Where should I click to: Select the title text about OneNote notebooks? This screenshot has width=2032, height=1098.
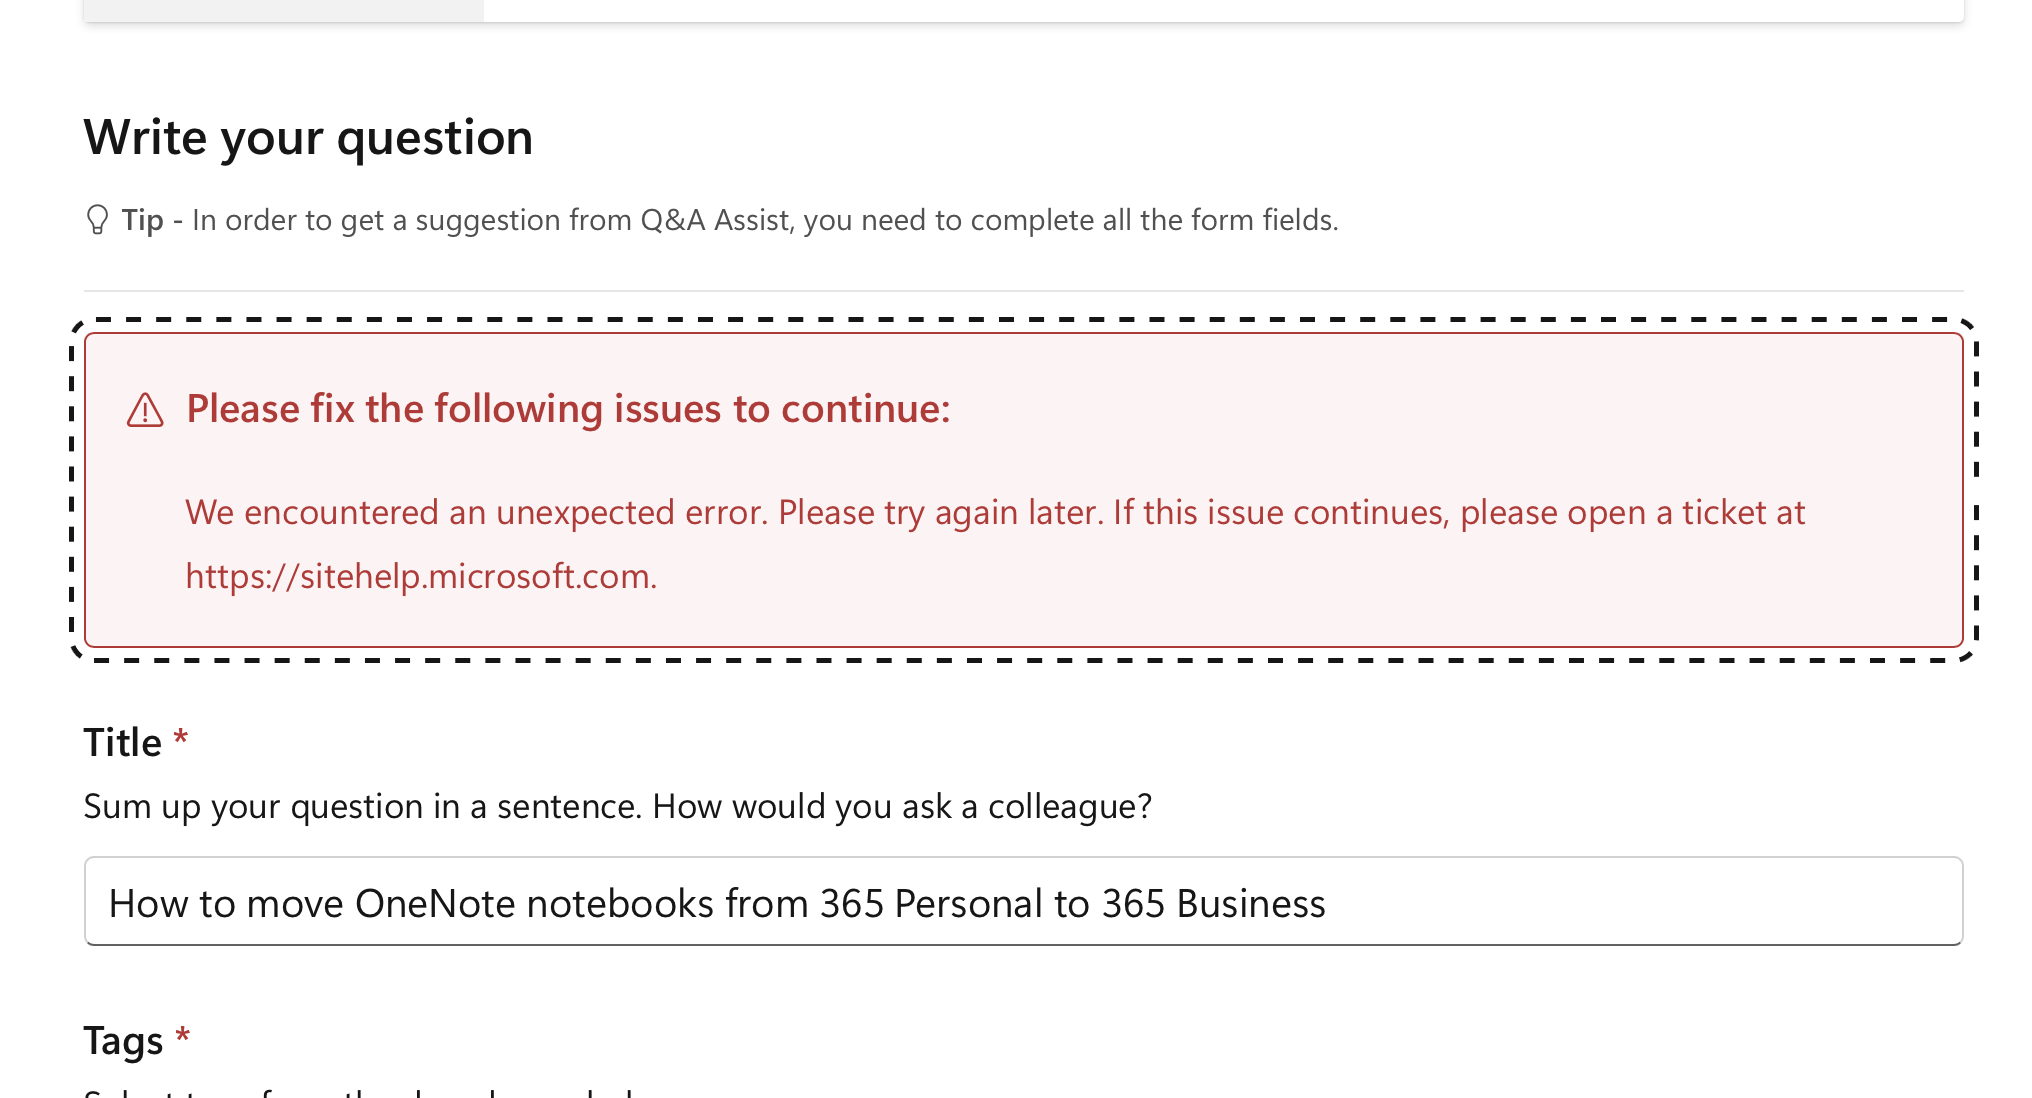click(x=716, y=903)
